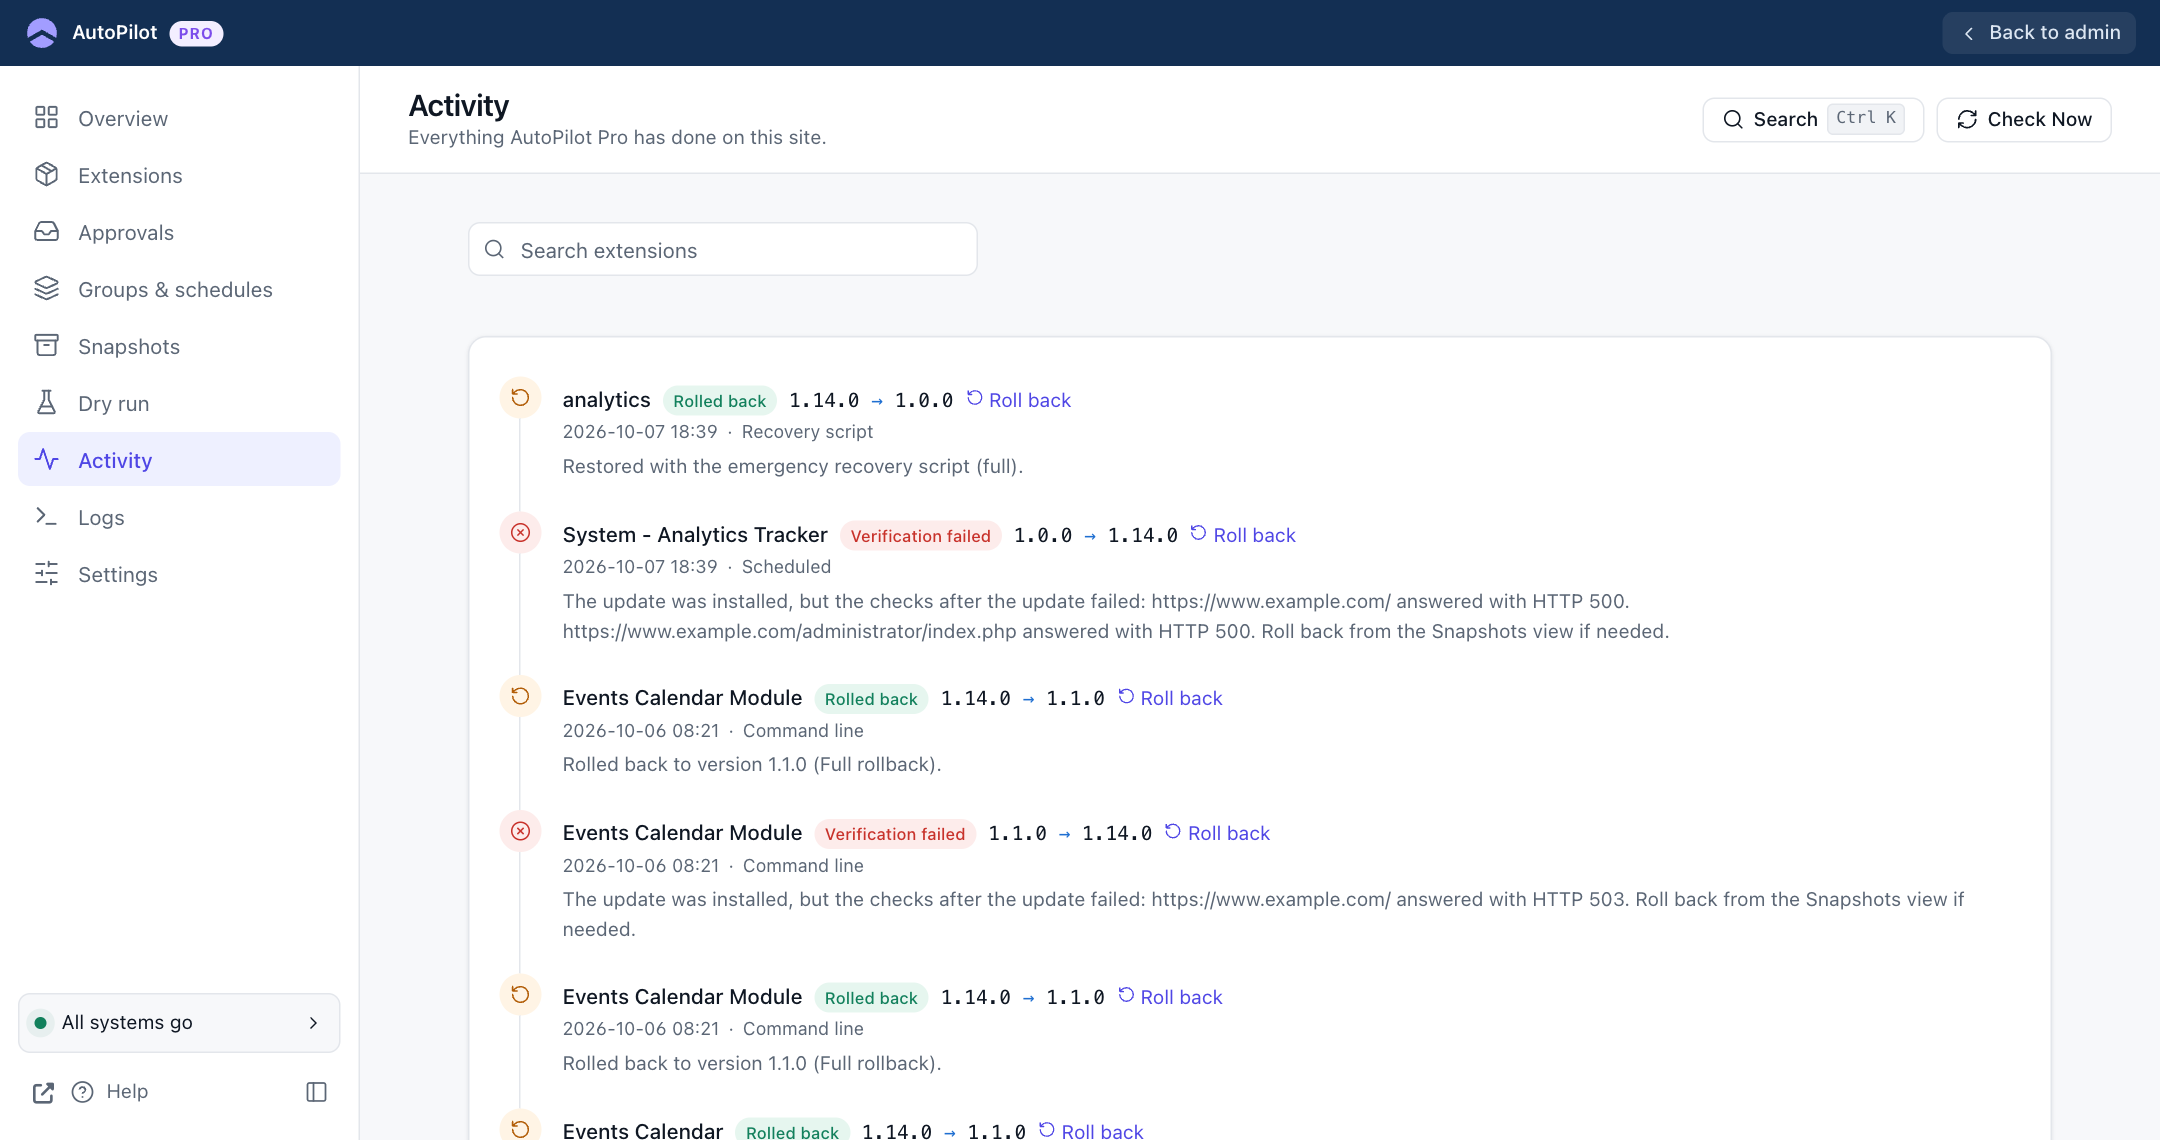Click the Activity page heading

point(459,105)
